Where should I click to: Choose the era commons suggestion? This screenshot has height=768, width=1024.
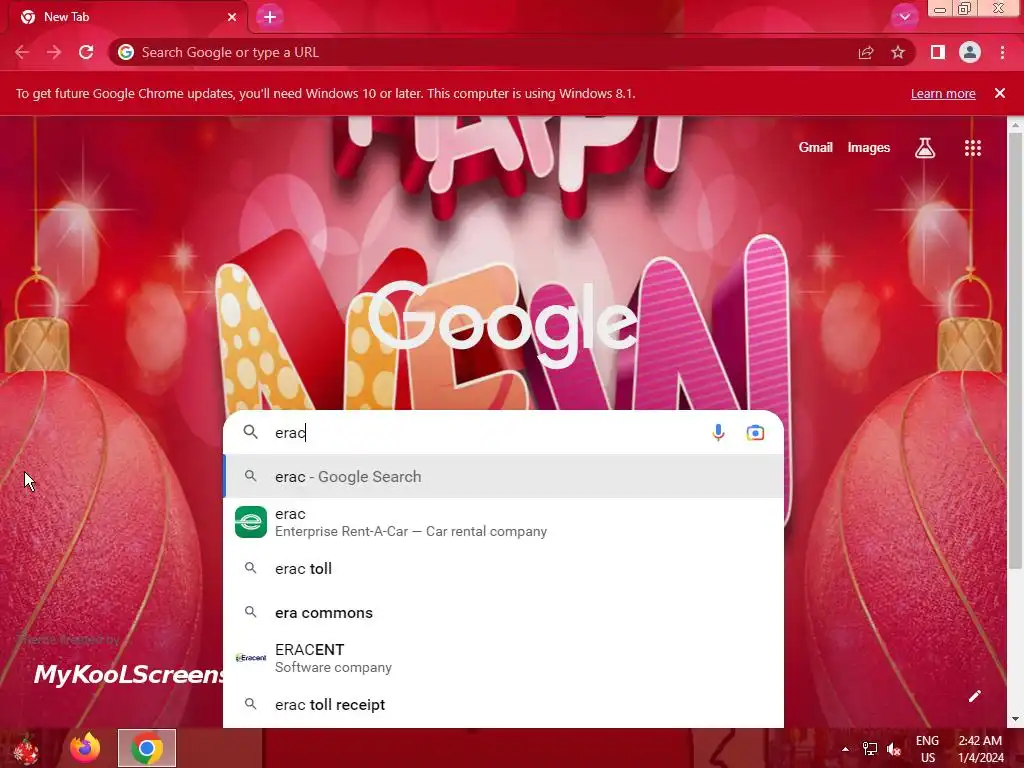(504, 613)
